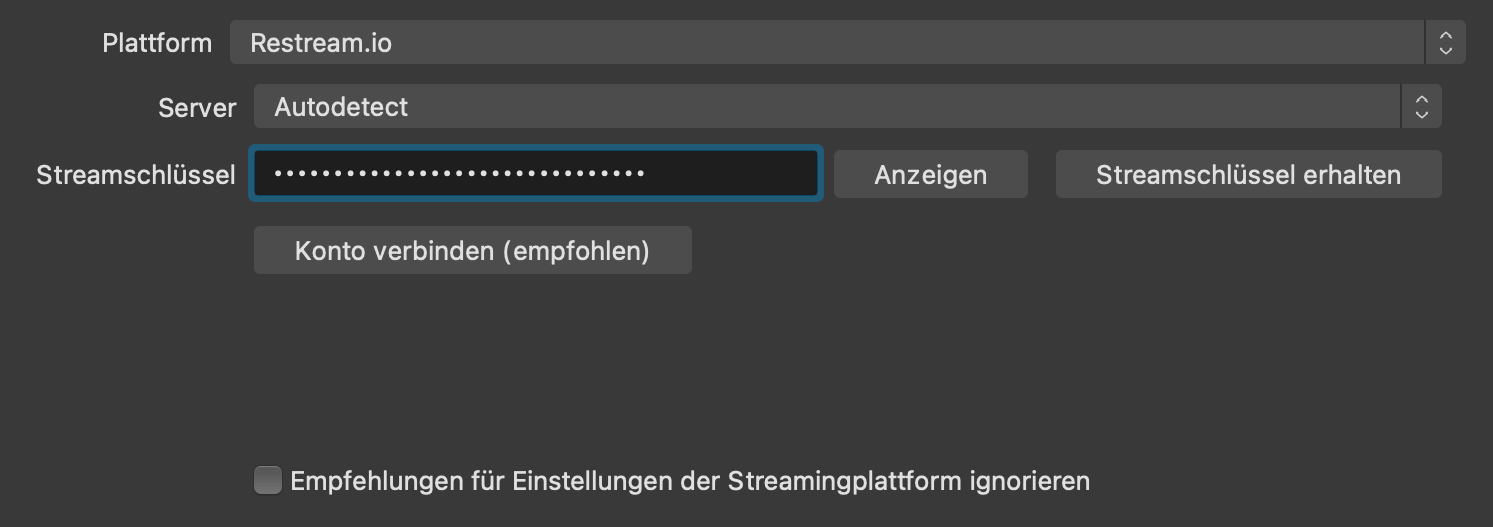Screen dimensions: 1493x527
Task: Click the Anzeigen button to reveal key
Action: [930, 175]
